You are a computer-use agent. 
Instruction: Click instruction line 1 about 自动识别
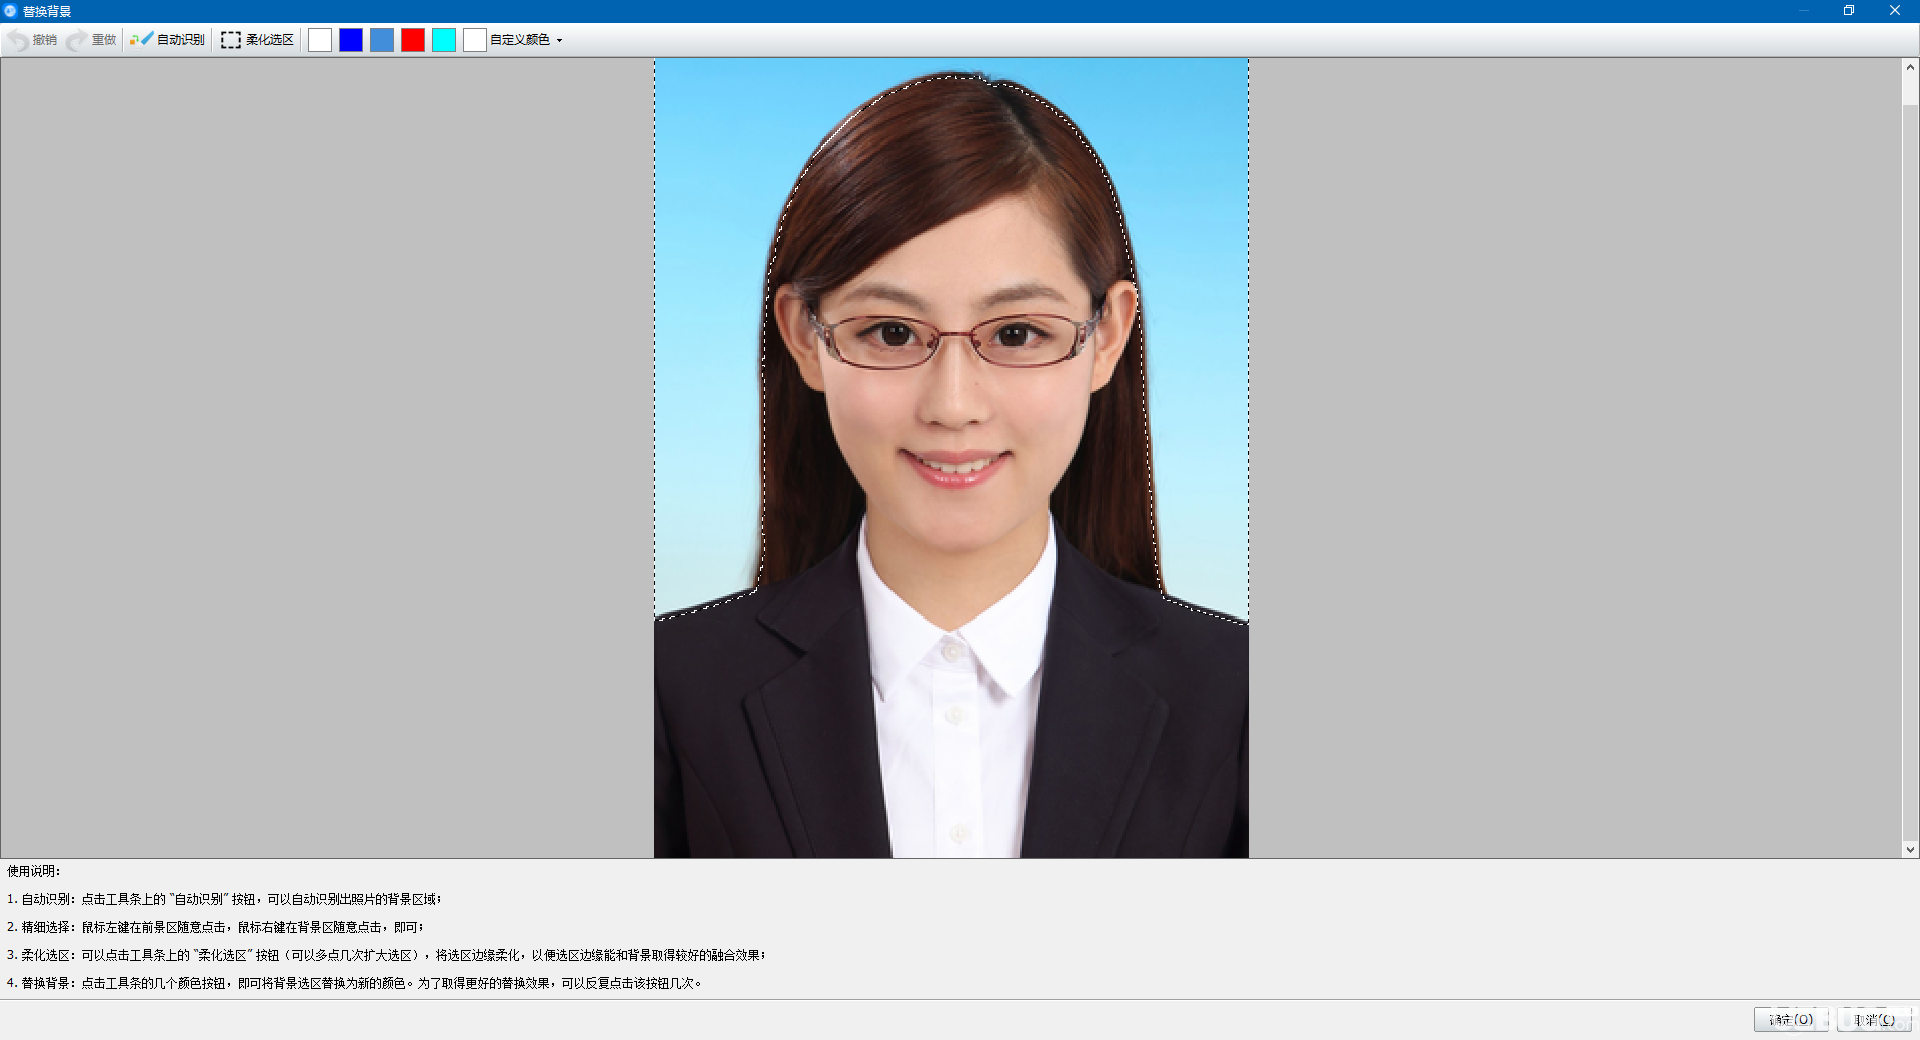click(x=224, y=899)
